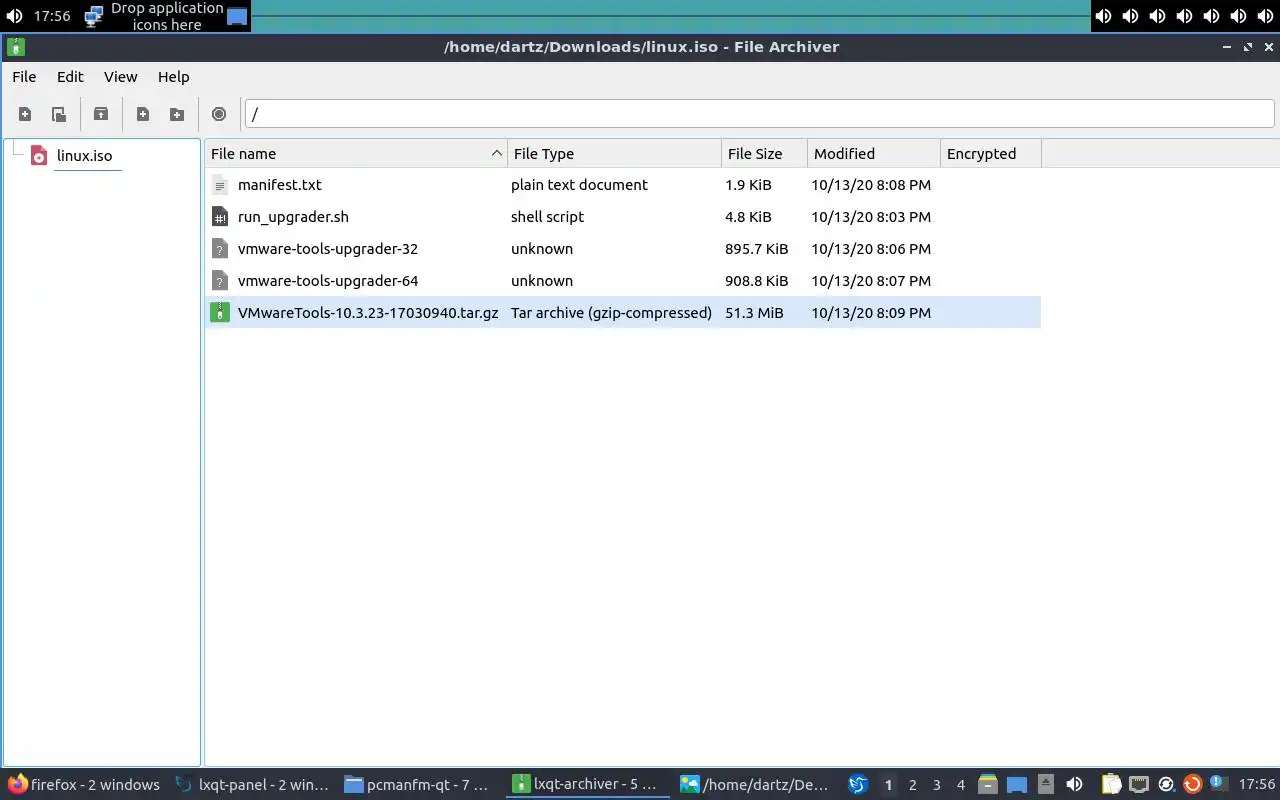Switch to virtual desktop 2
Image resolution: width=1280 pixels, height=800 pixels.
[x=912, y=785]
